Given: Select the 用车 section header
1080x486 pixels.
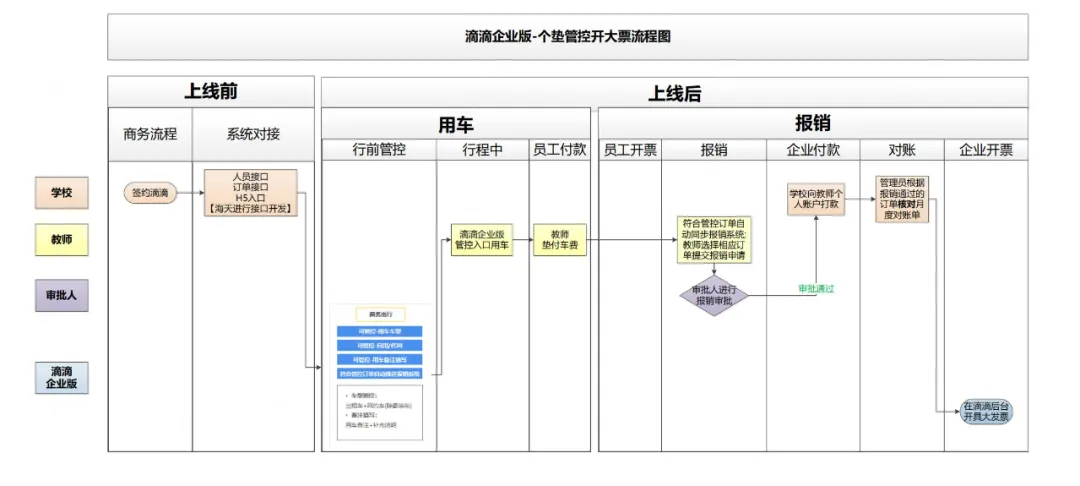Looking at the screenshot, I should [x=456, y=123].
